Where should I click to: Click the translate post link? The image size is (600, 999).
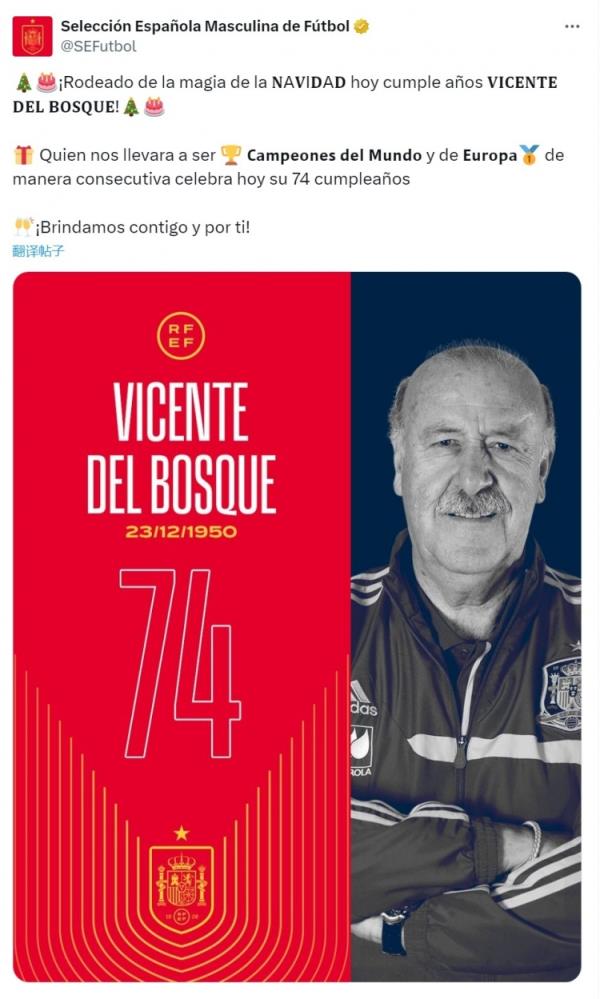tap(38, 250)
